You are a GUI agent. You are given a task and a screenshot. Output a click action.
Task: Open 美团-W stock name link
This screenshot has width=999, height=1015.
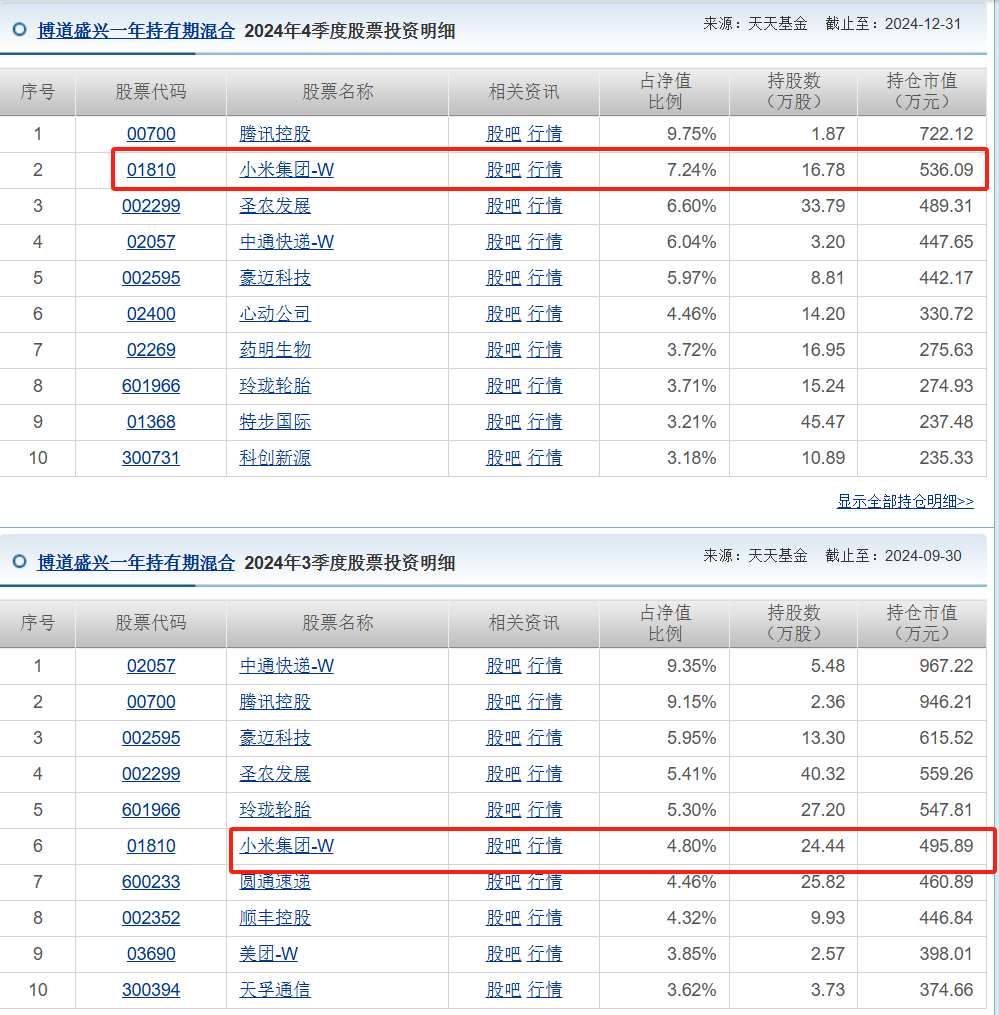[269, 954]
